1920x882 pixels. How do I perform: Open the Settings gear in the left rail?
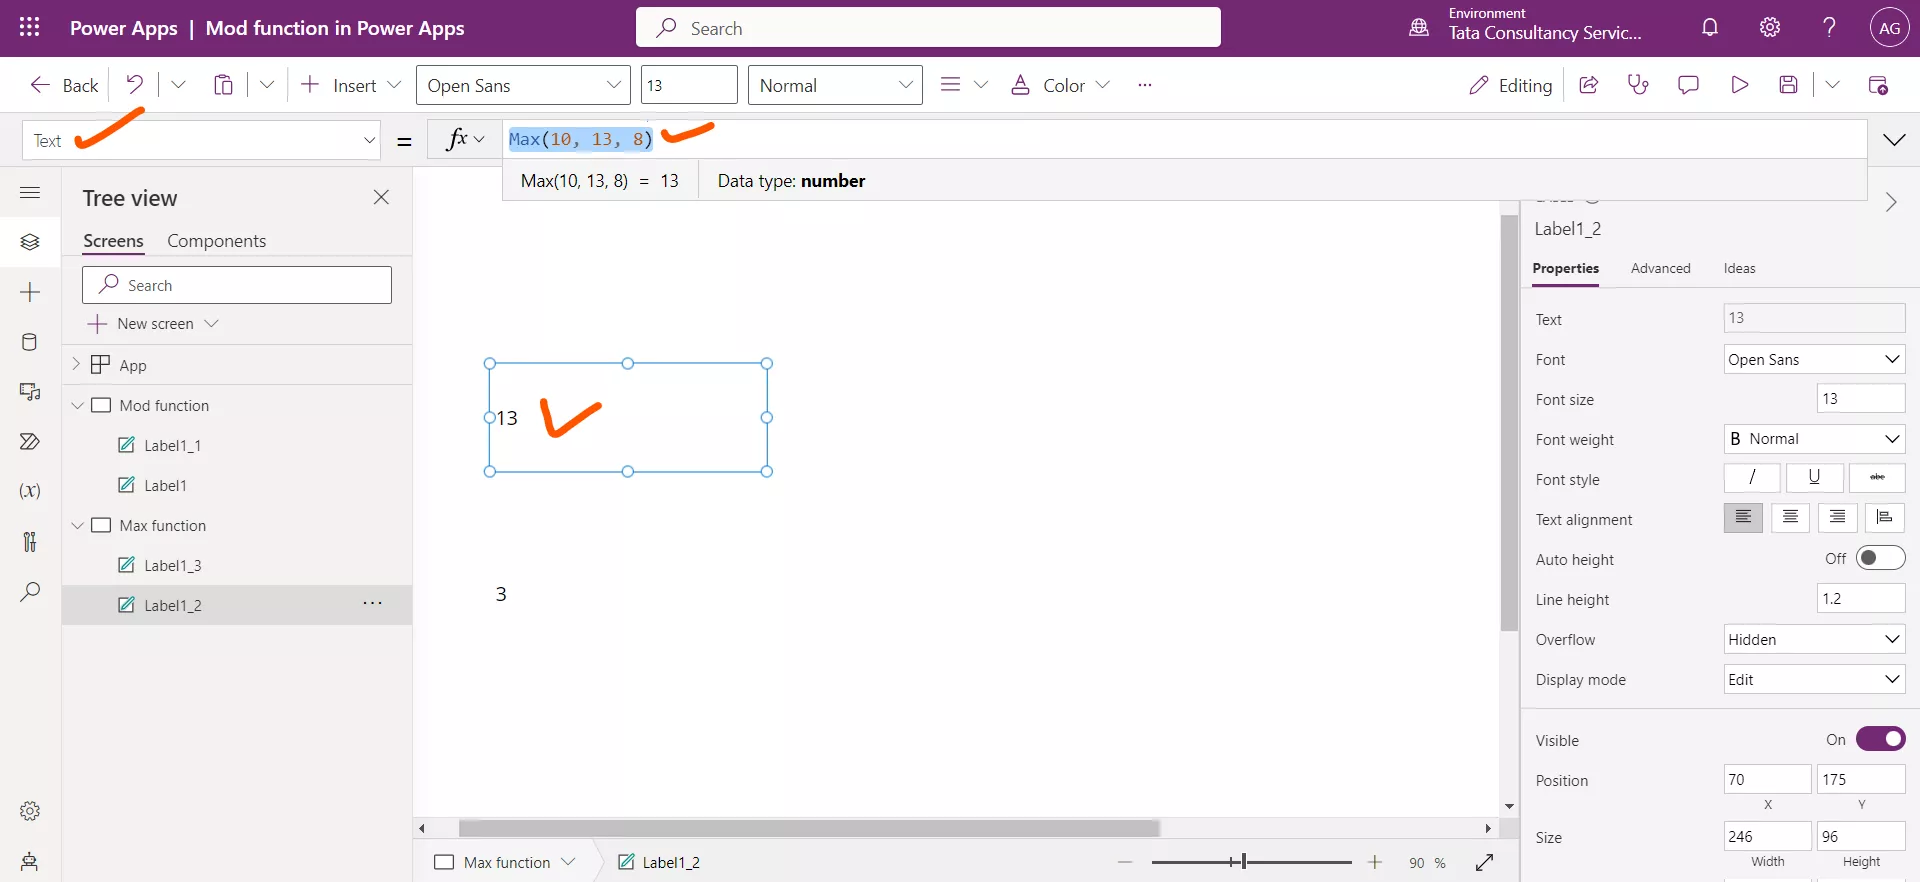point(30,811)
